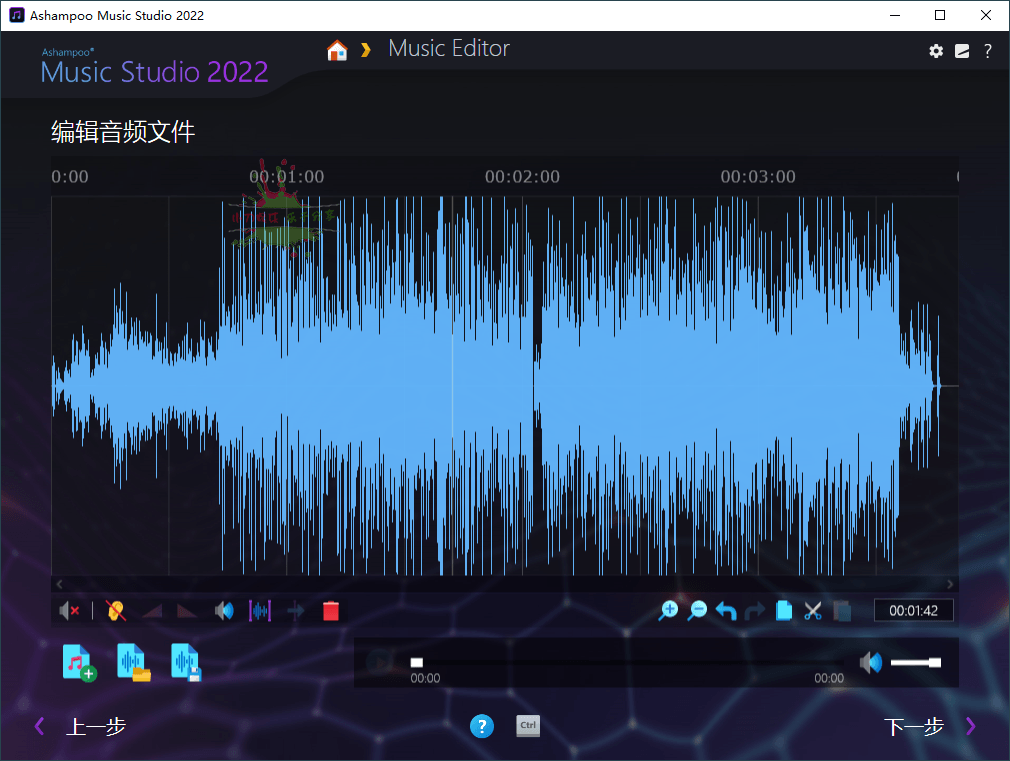Open an audio file from folder
This screenshot has width=1010, height=761.
133,662
